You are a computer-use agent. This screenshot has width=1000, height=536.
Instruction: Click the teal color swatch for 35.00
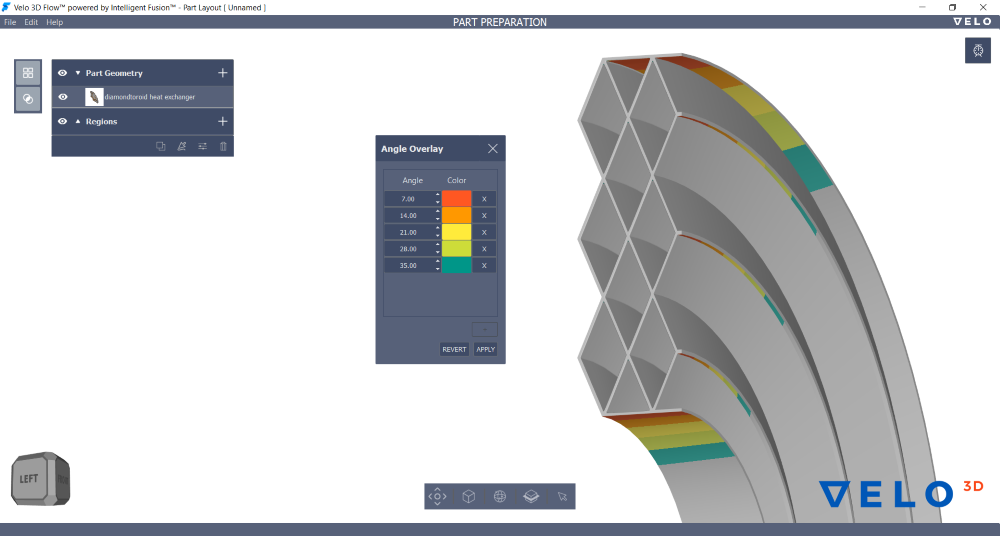coord(456,266)
